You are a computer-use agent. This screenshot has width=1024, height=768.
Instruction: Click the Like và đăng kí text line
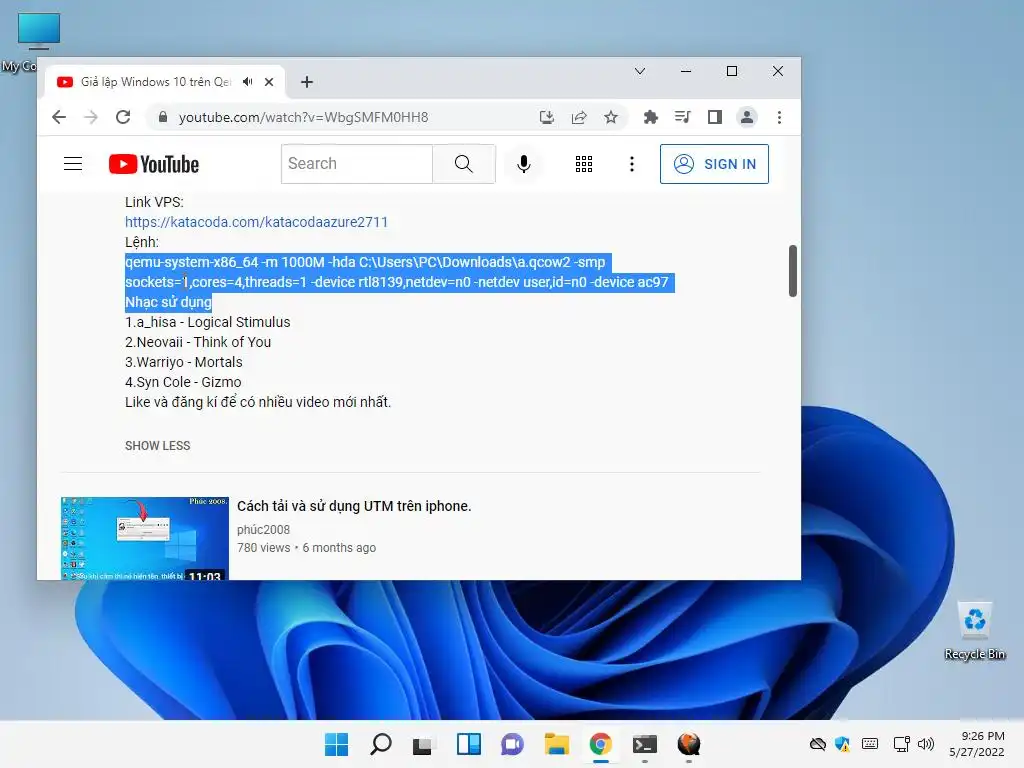(x=258, y=402)
